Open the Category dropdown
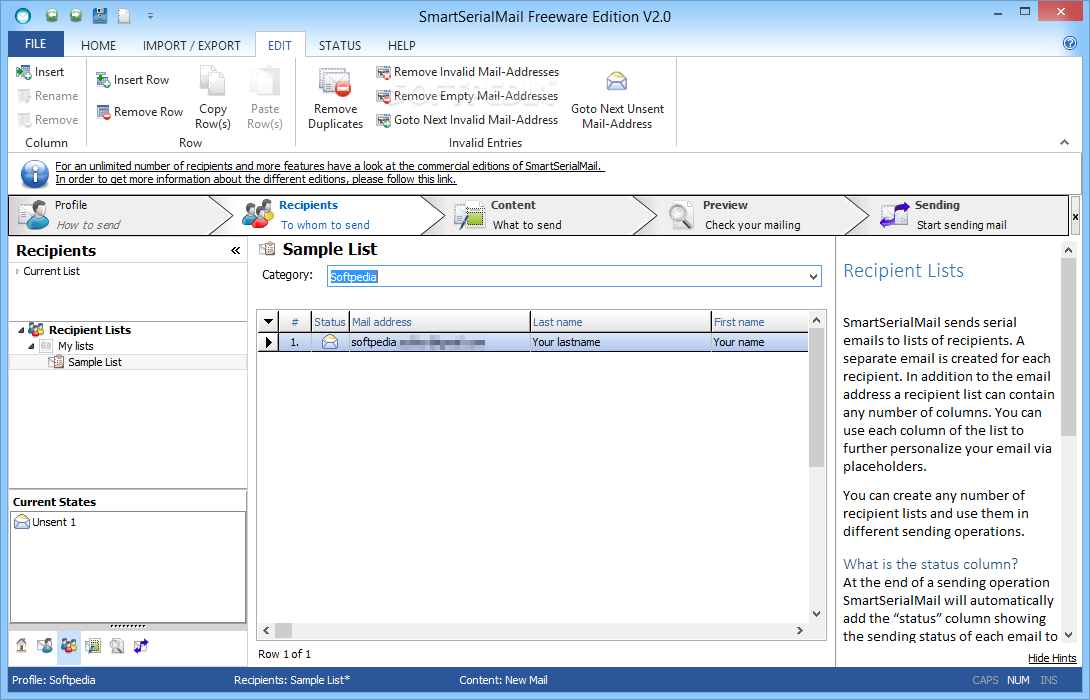 click(813, 277)
